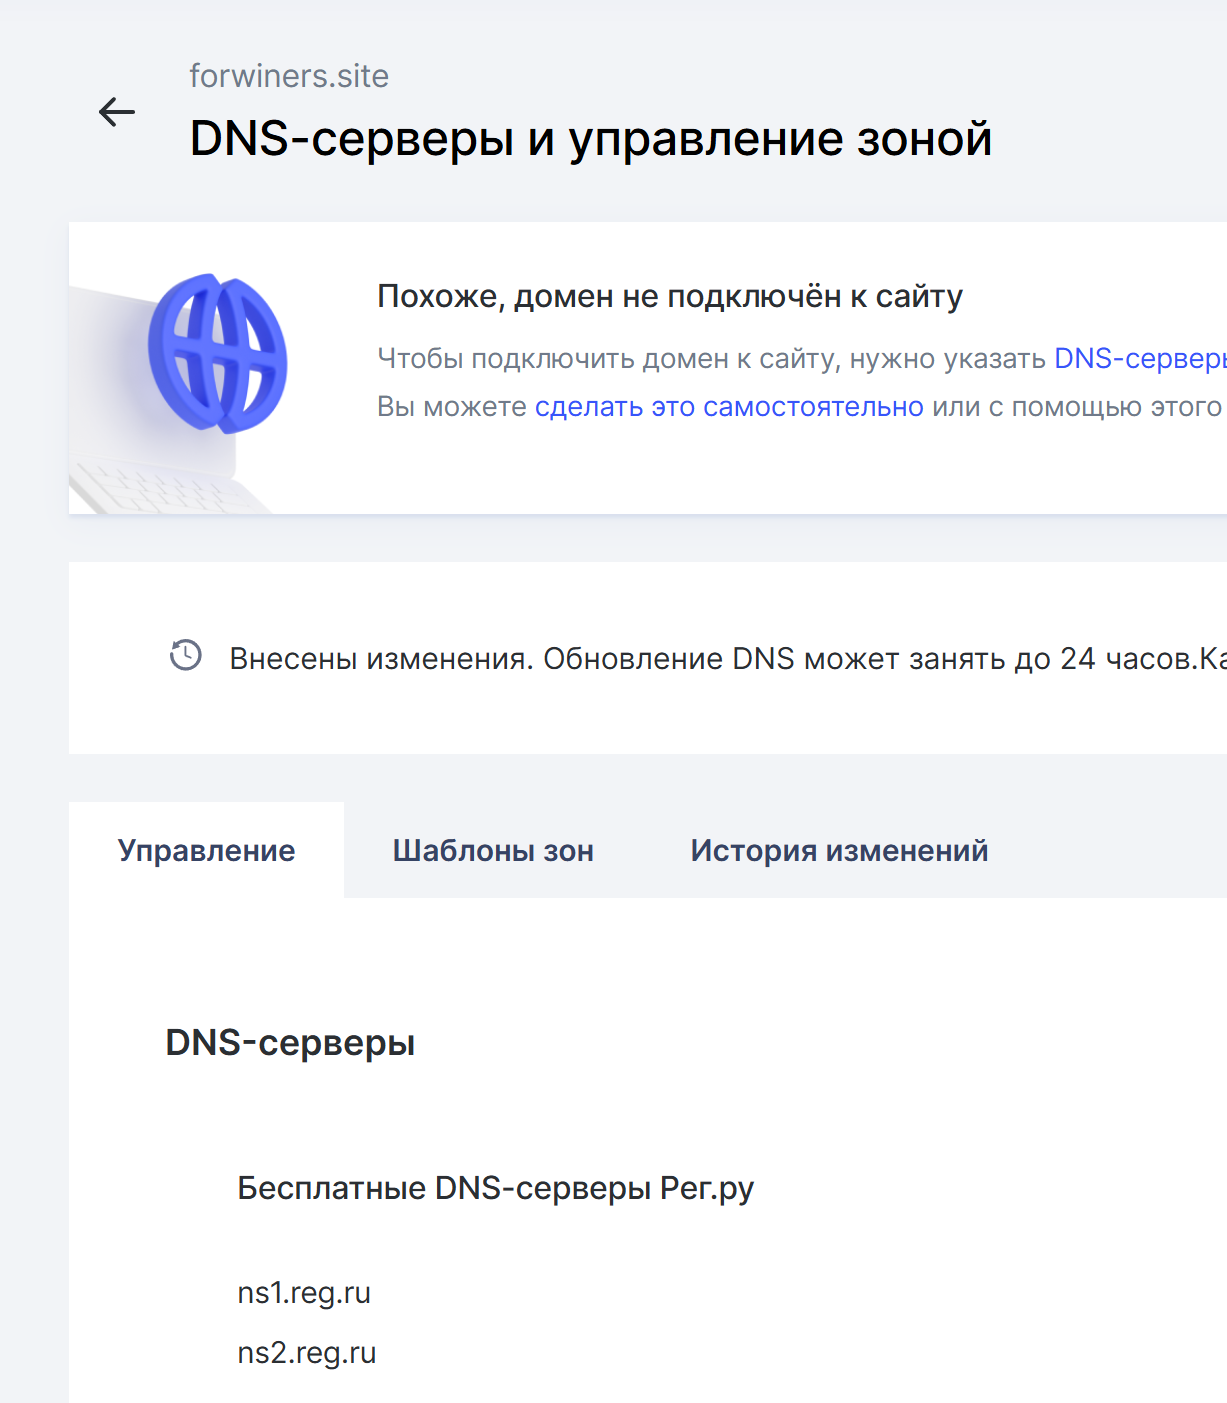Screen dimensions: 1227x1403
Task: Click the back arrow icon
Action: click(117, 112)
